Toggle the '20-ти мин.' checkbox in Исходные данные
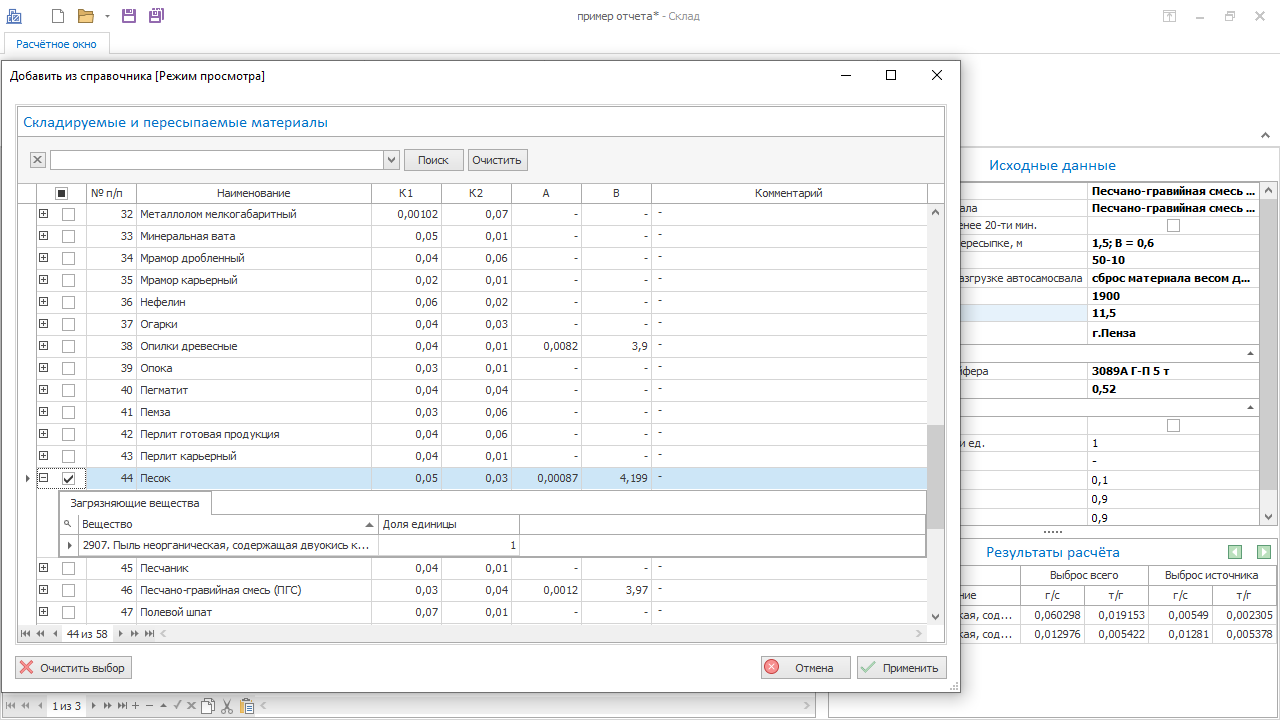Image resolution: width=1280 pixels, height=720 pixels. tap(1174, 226)
